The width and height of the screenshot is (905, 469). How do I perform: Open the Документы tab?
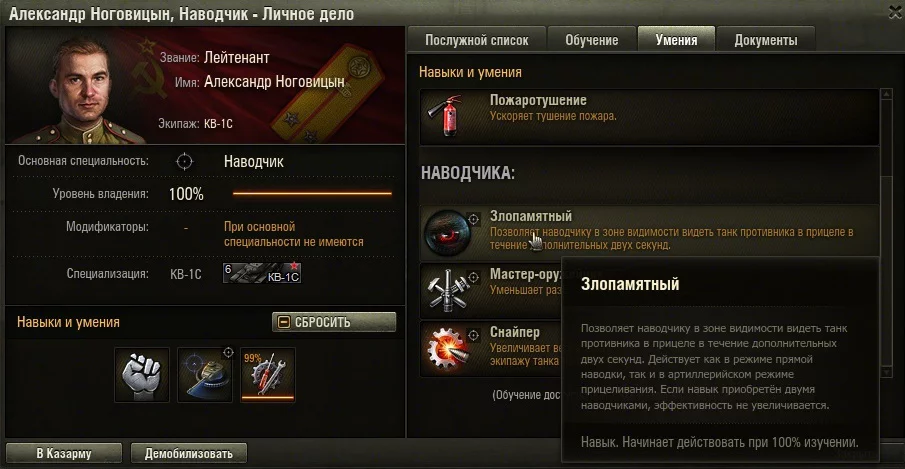(x=766, y=40)
